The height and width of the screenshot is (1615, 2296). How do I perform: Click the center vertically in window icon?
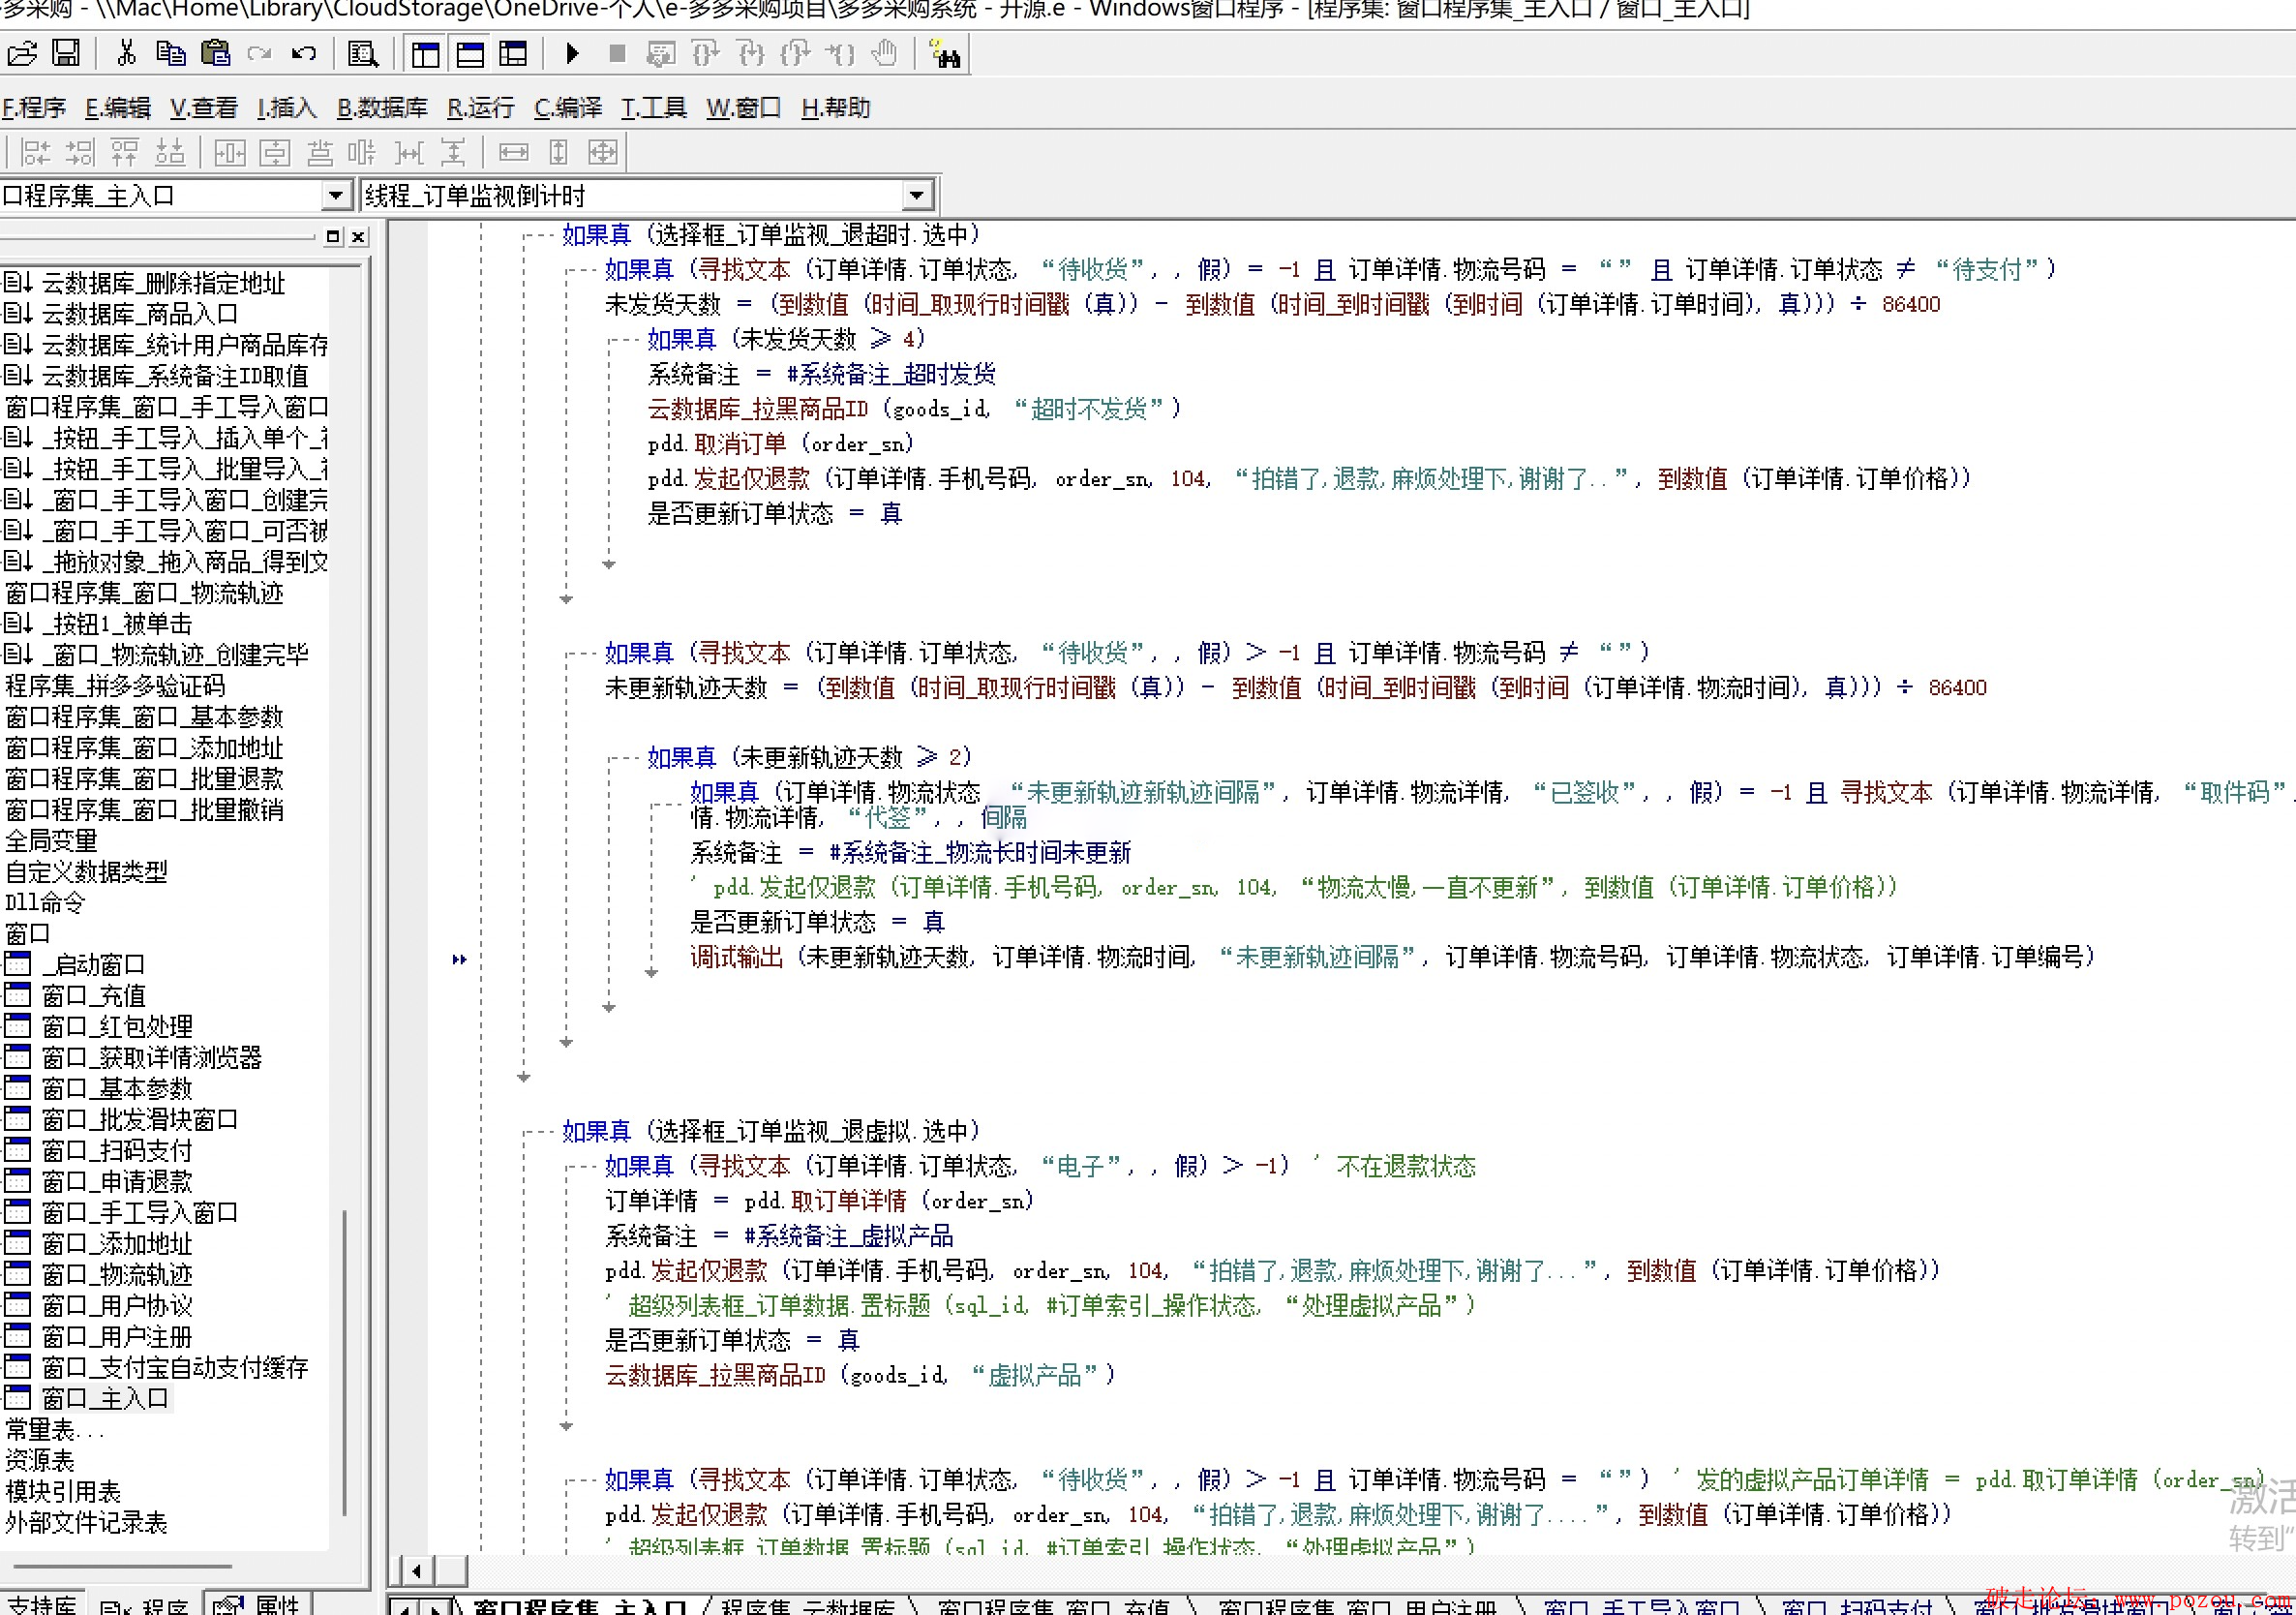[275, 152]
